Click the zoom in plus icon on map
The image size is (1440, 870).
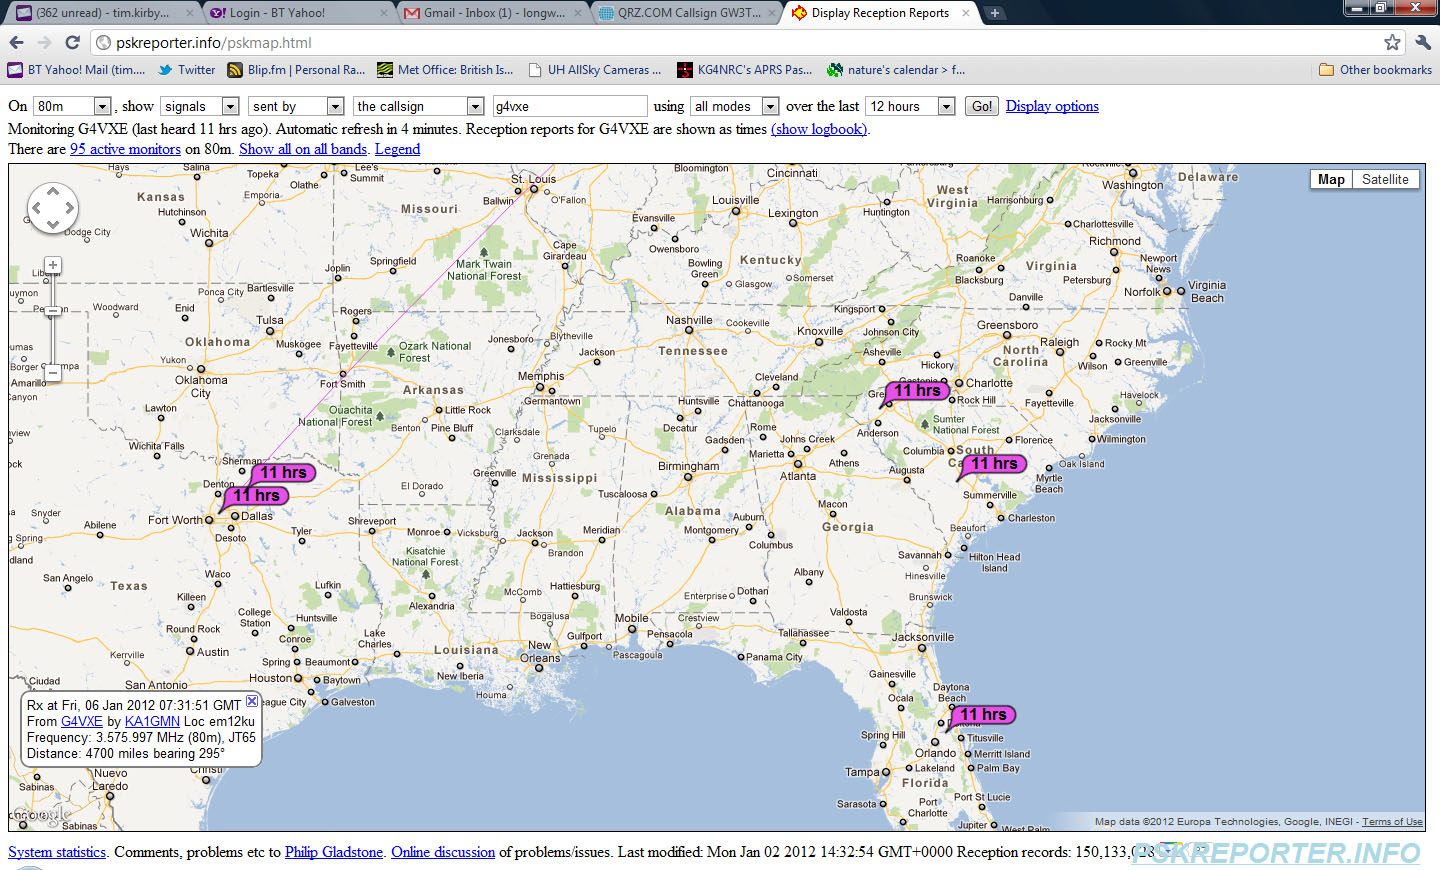52,265
